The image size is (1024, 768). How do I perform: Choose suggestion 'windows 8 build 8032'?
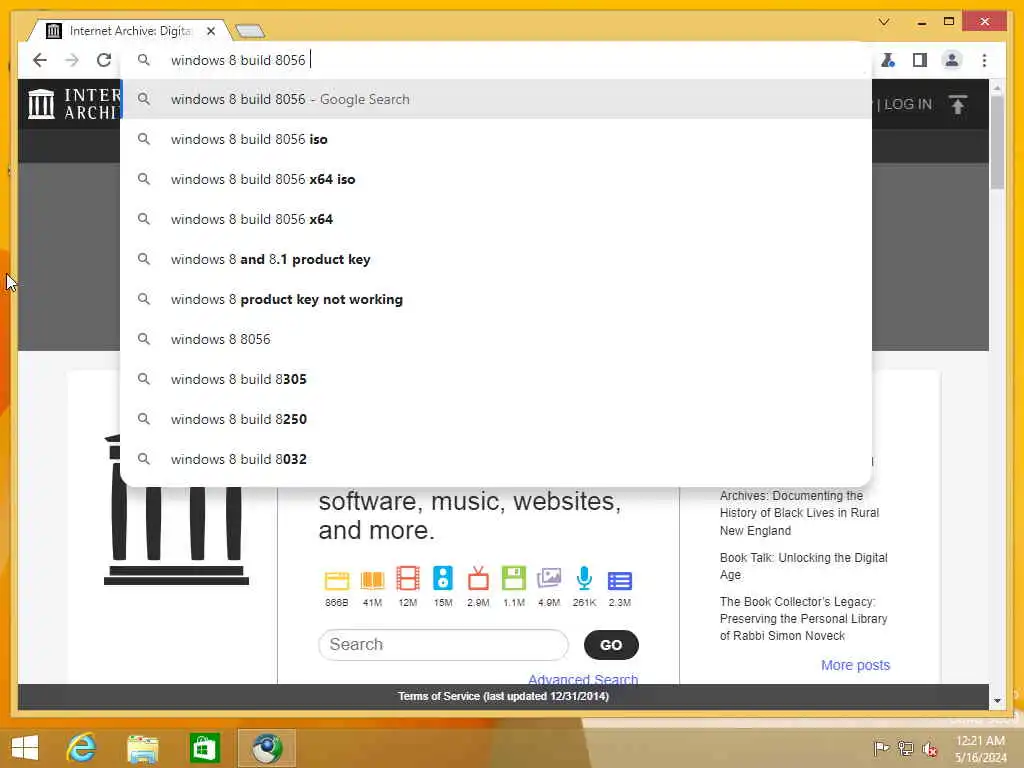coord(496,459)
